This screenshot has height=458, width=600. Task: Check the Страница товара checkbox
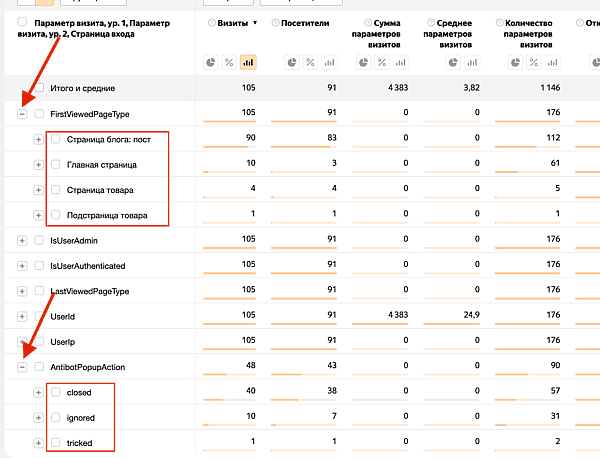coord(55,190)
